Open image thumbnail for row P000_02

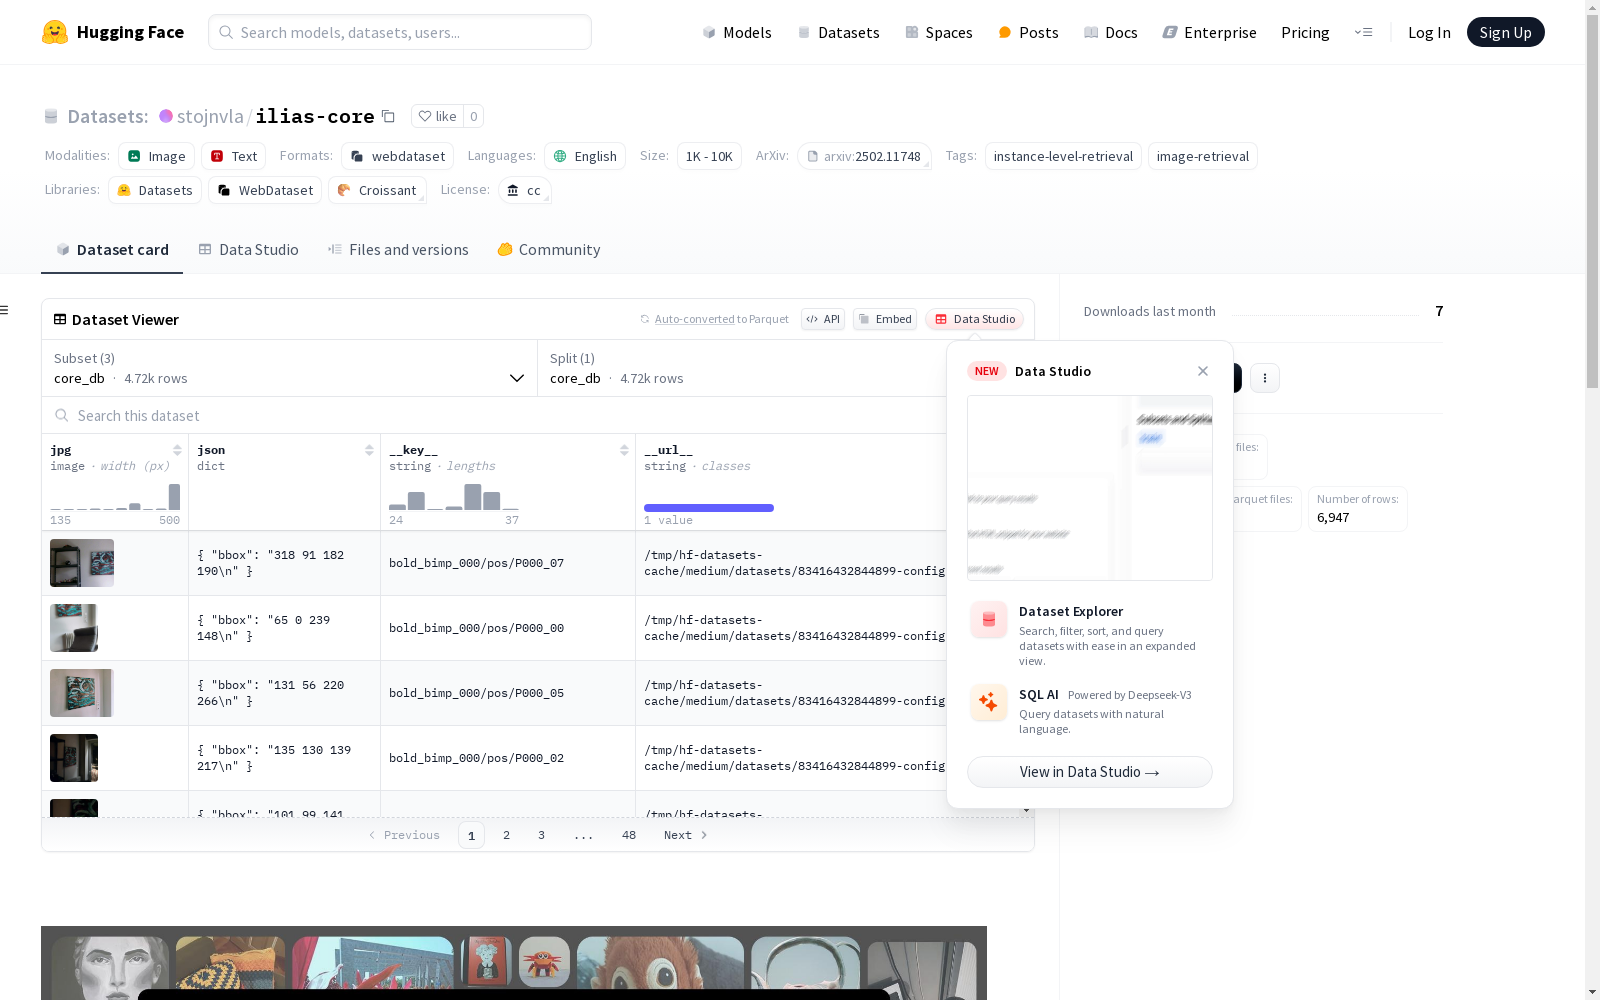point(74,758)
